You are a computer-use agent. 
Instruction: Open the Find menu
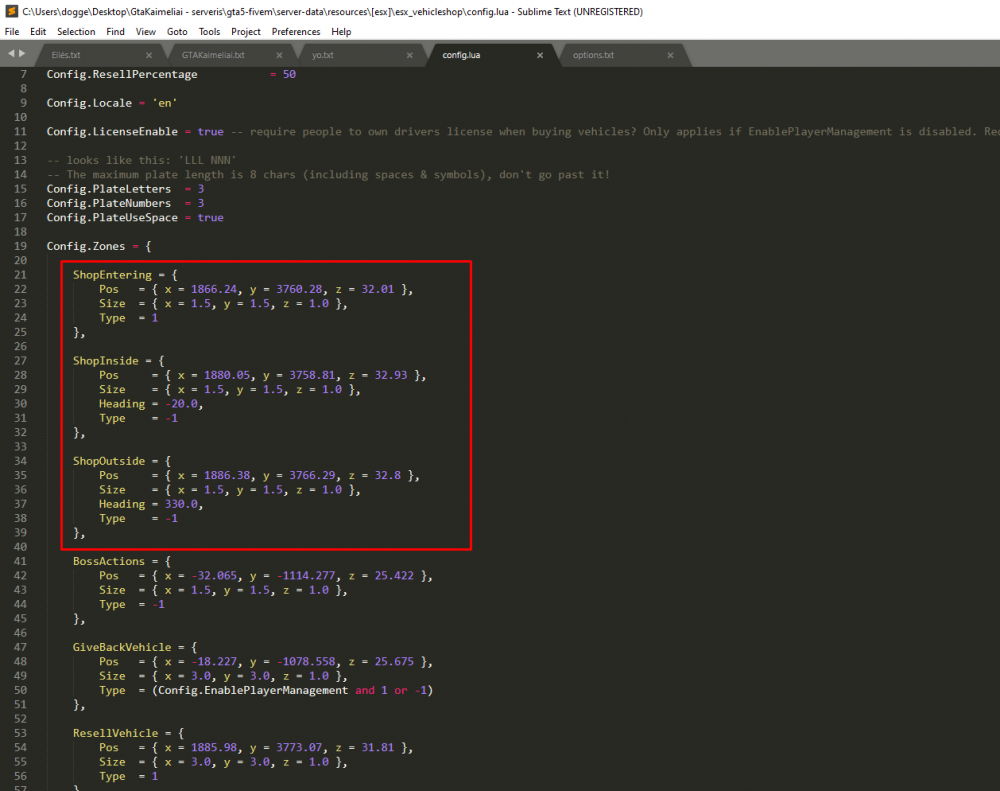click(115, 32)
